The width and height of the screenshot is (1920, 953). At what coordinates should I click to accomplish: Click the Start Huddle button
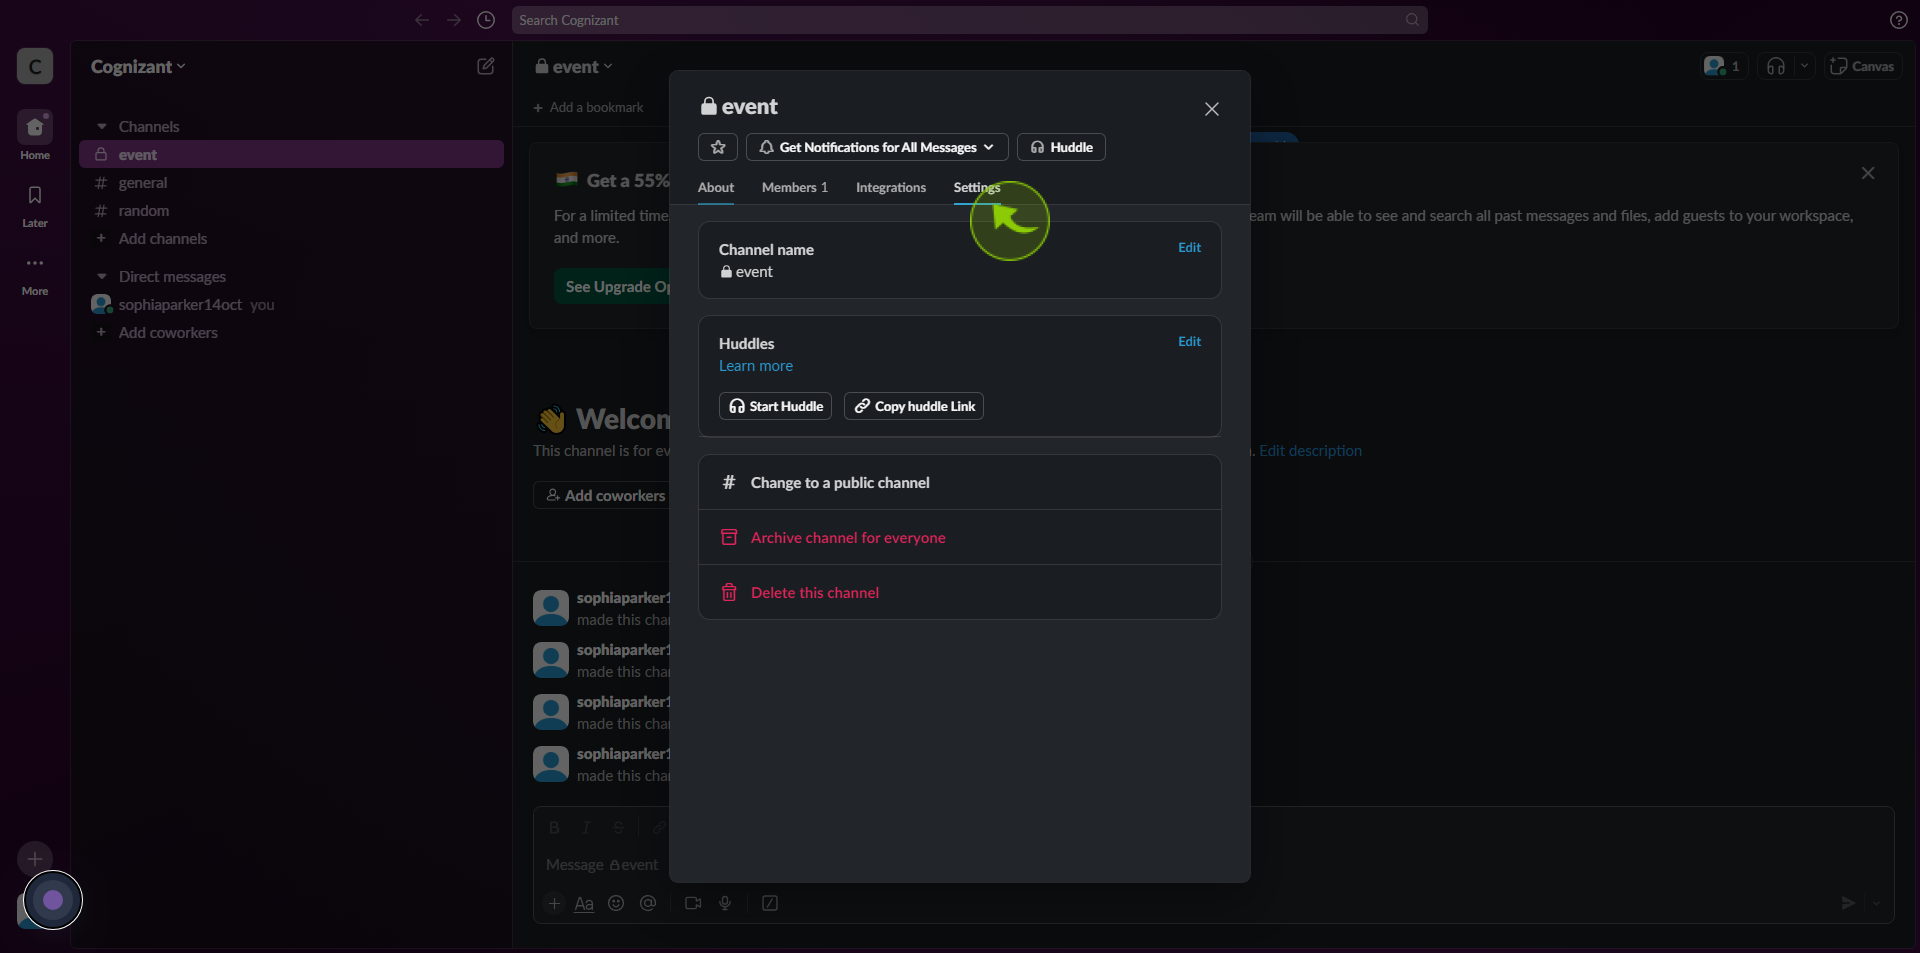click(x=775, y=406)
